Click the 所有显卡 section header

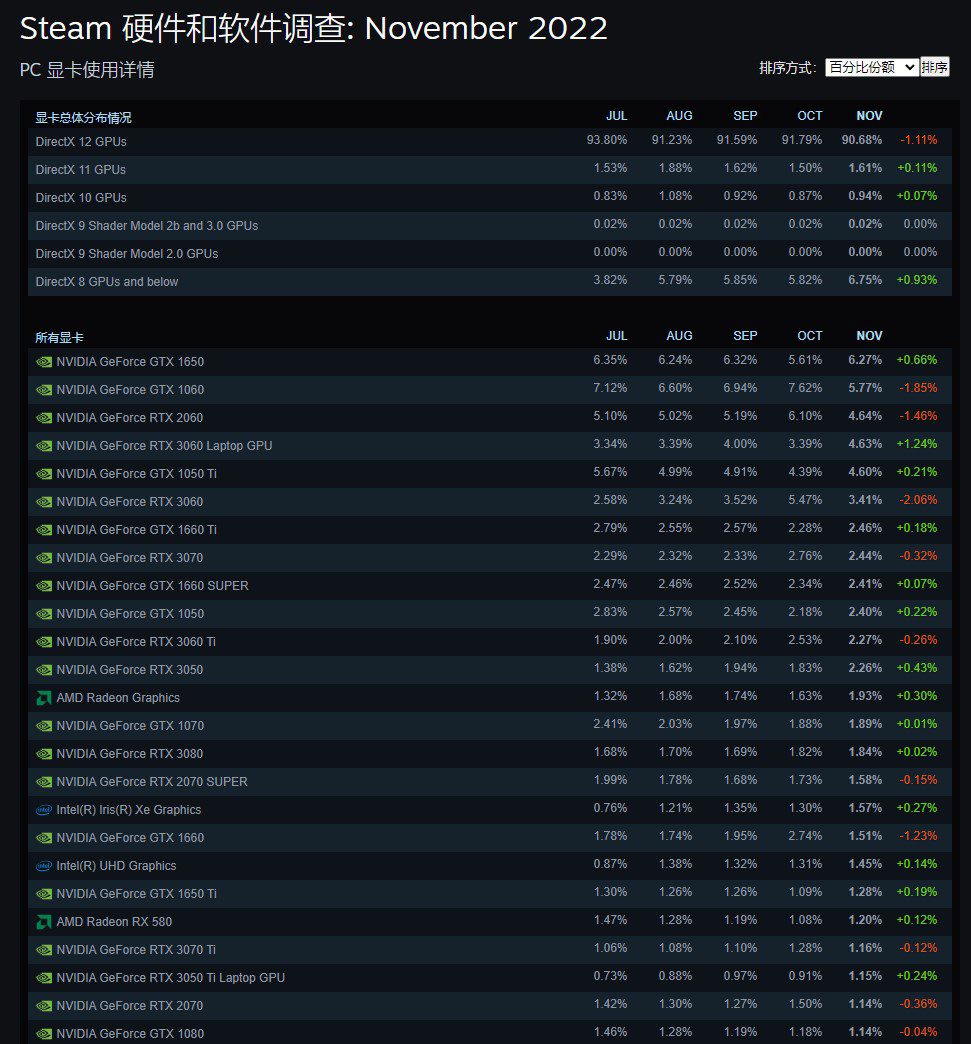pos(60,338)
